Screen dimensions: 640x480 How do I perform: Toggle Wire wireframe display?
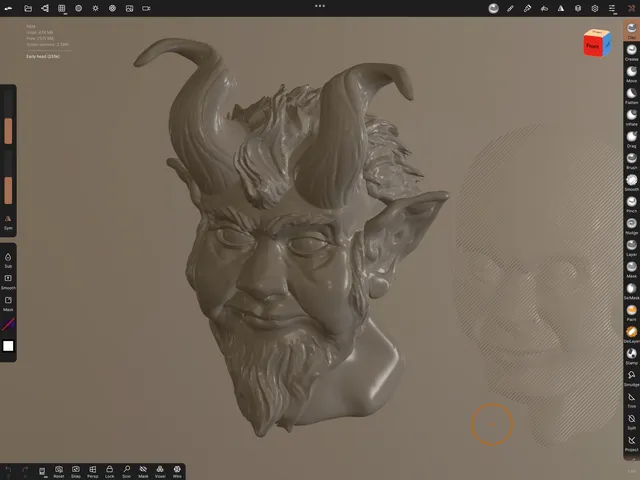(x=177, y=471)
